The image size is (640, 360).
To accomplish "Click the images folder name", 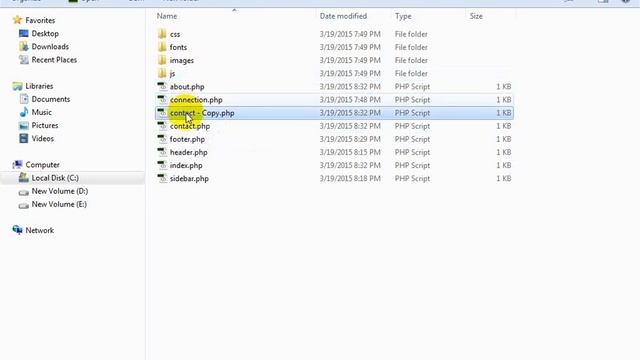I will pyautogui.click(x=182, y=60).
